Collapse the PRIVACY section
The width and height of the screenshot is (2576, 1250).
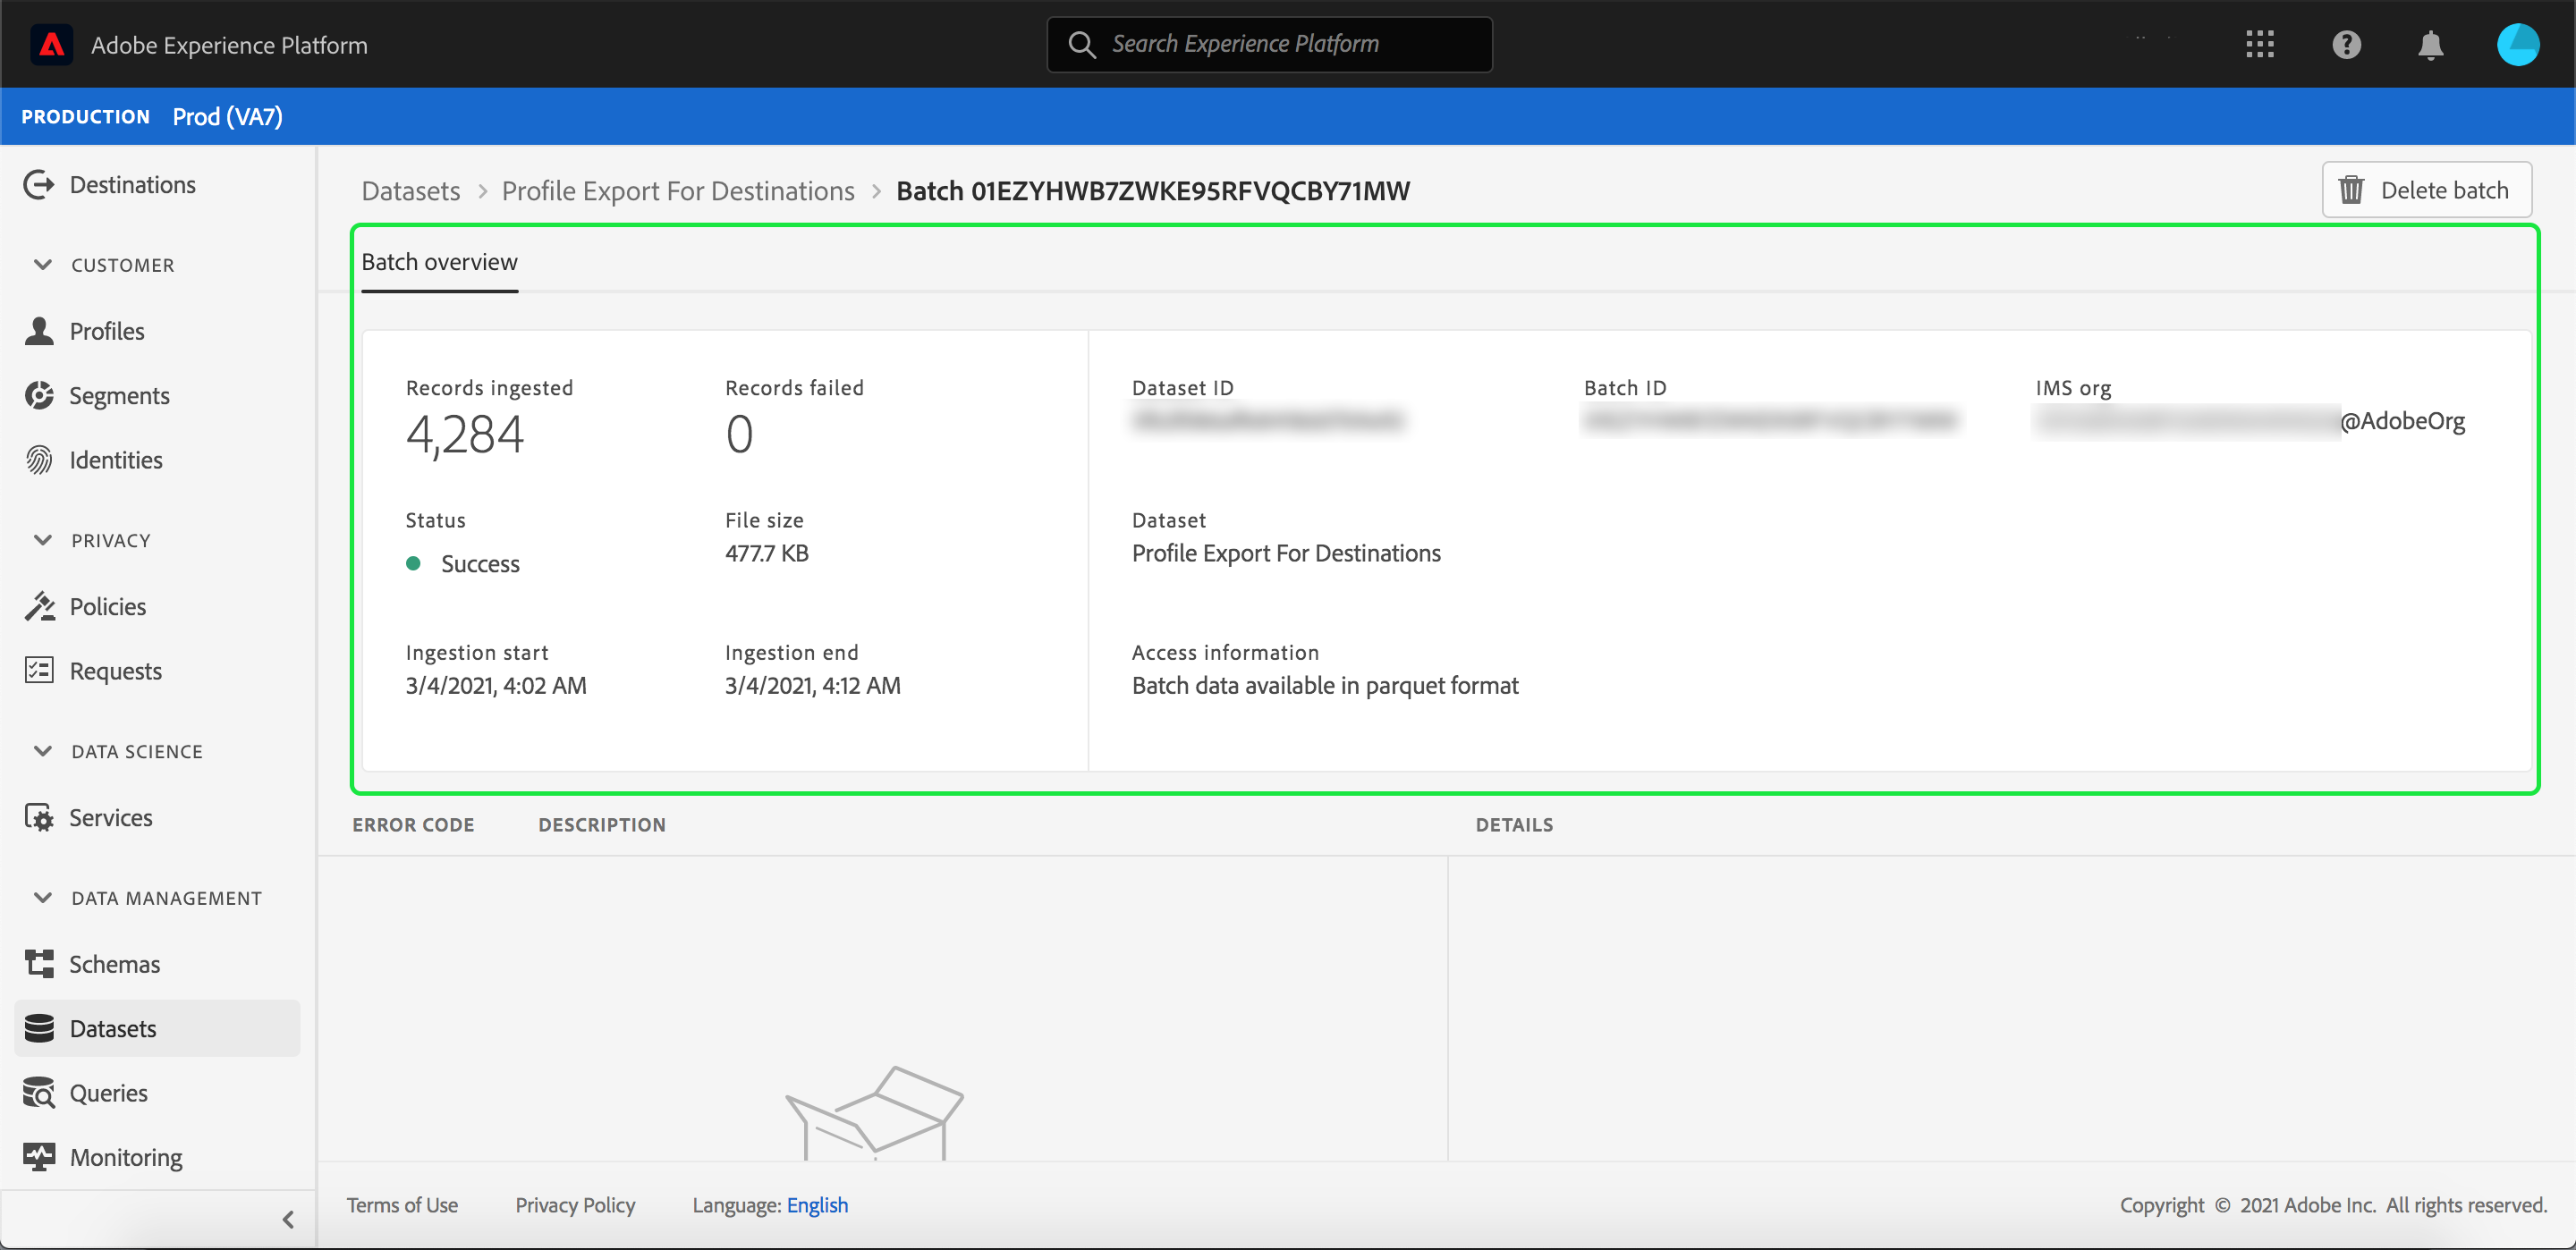(43, 540)
